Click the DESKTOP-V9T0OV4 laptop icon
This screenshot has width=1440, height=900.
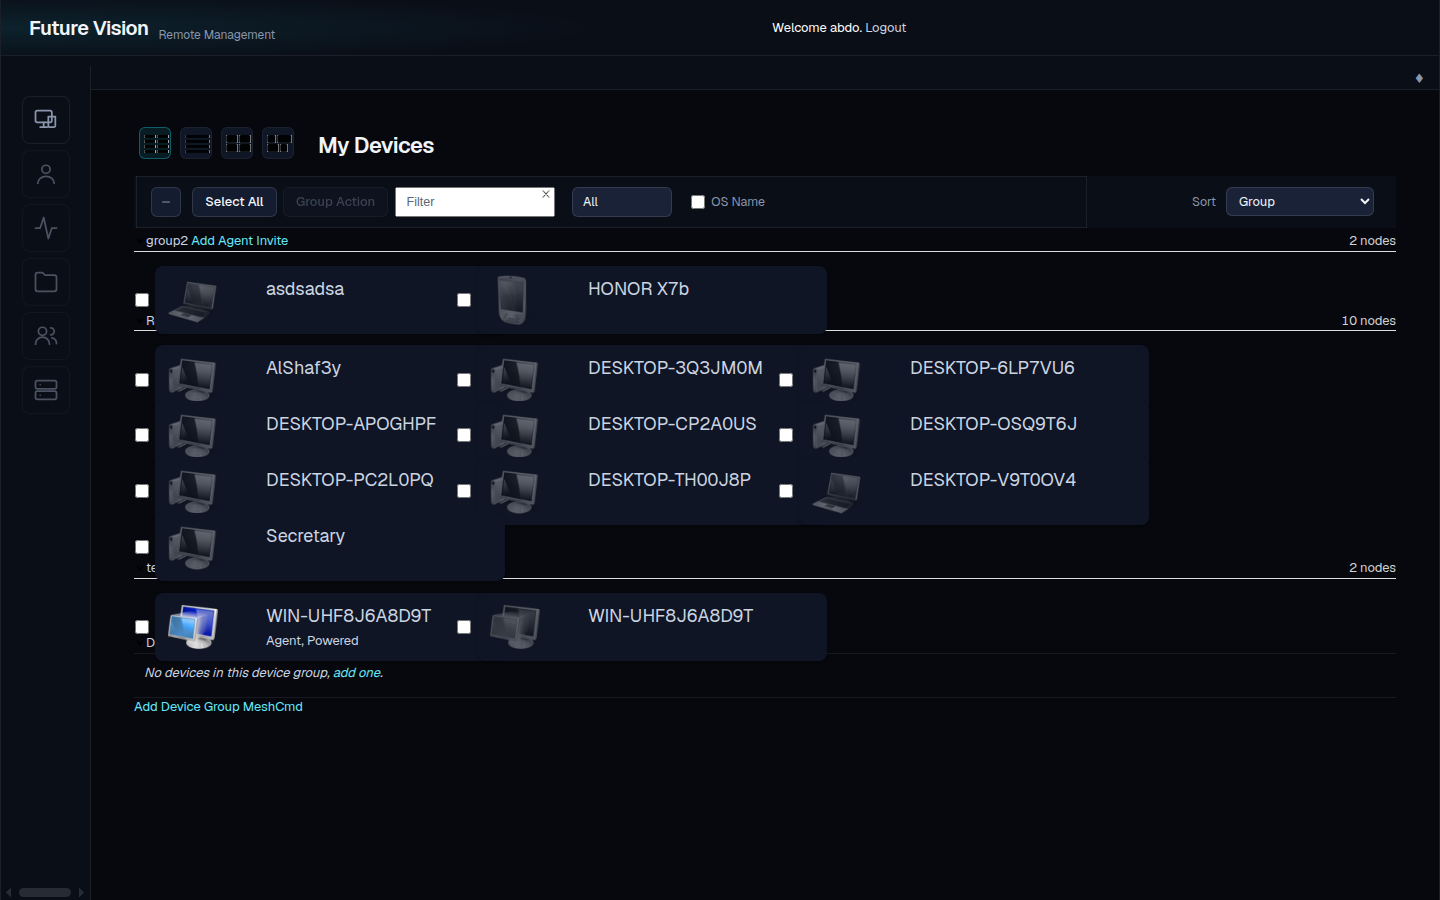837,492
